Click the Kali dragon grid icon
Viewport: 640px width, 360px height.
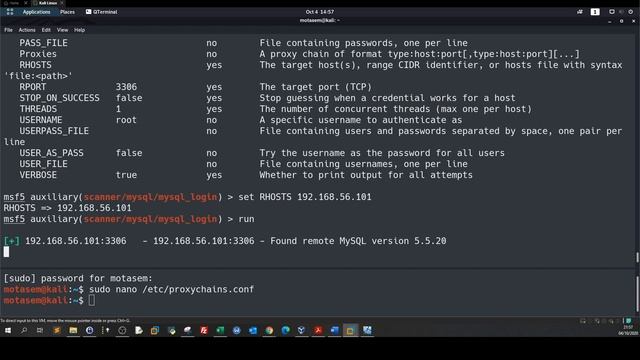click(10, 12)
